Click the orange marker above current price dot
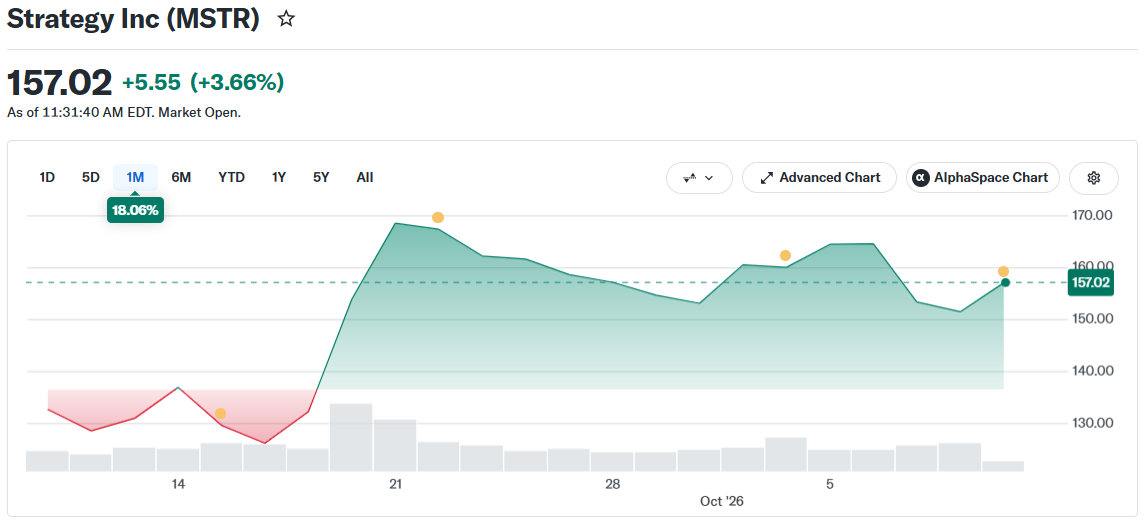The image size is (1146, 520). [x=1003, y=271]
